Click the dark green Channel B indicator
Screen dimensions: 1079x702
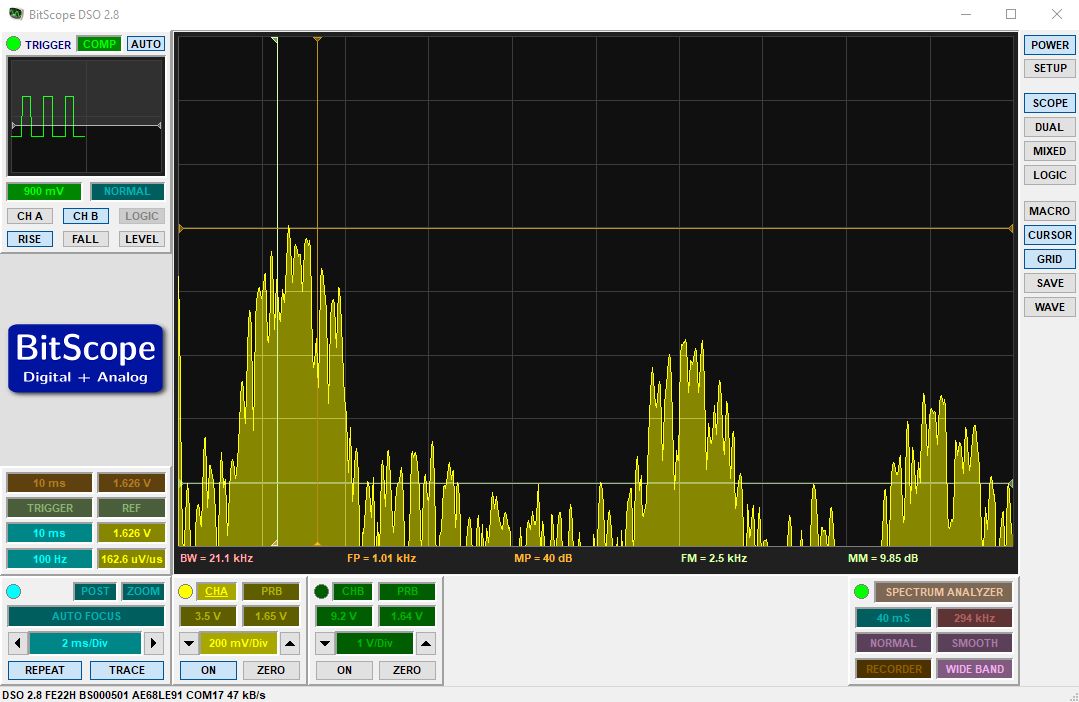point(321,591)
